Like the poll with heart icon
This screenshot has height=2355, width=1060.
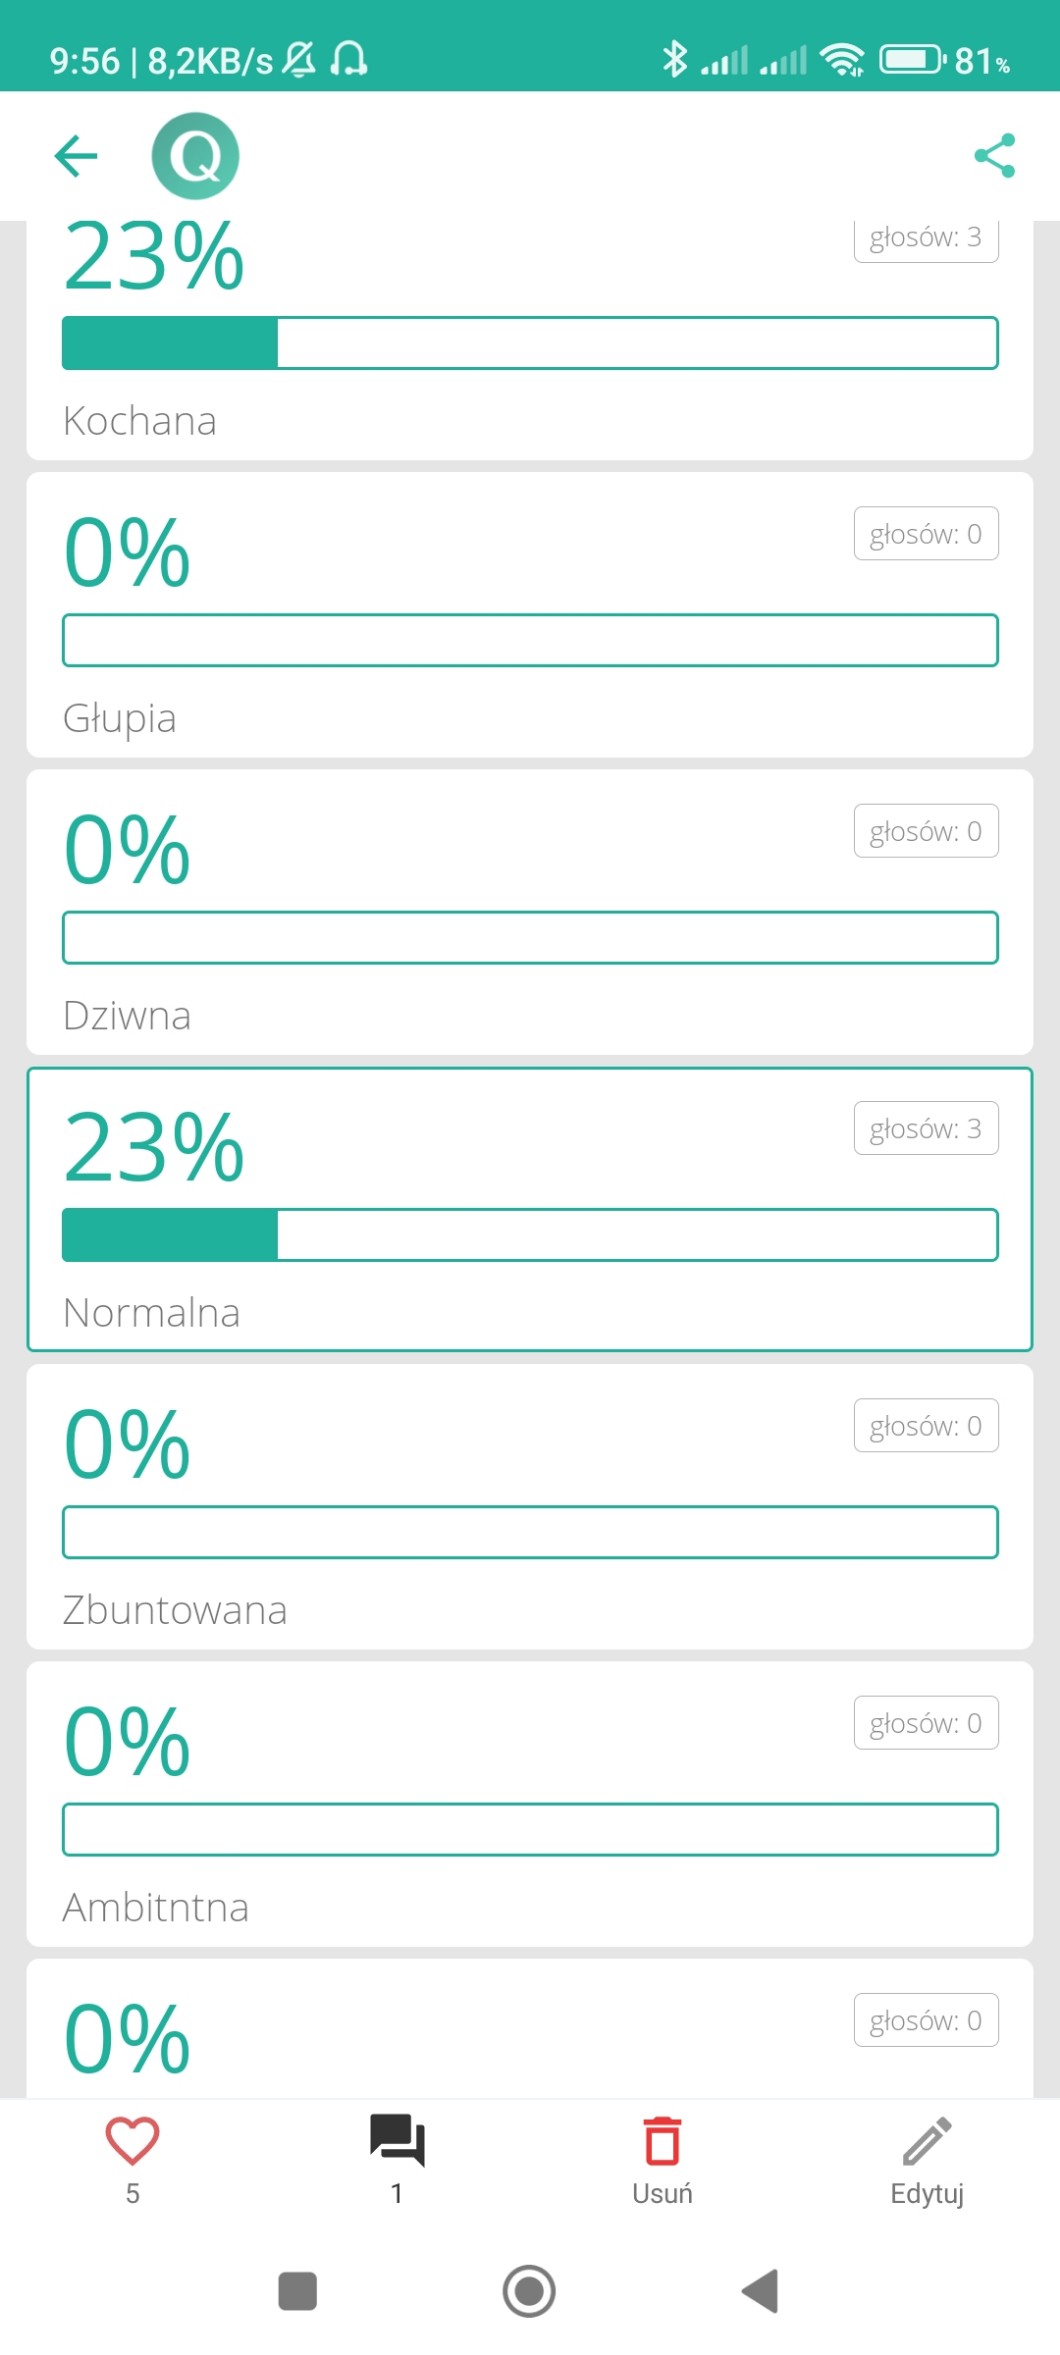(132, 2142)
